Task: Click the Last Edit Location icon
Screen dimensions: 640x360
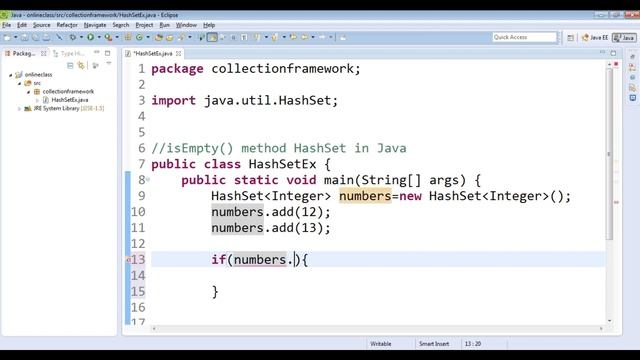Action: pyautogui.click(x=293, y=37)
